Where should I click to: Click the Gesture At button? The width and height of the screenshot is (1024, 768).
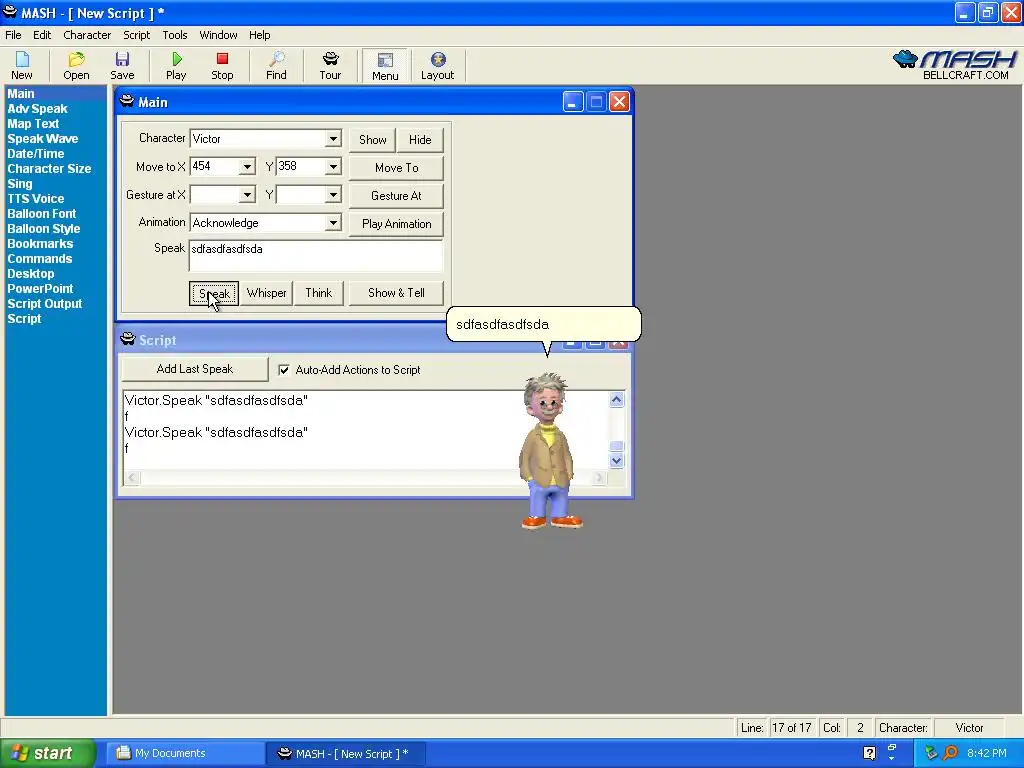[396, 196]
